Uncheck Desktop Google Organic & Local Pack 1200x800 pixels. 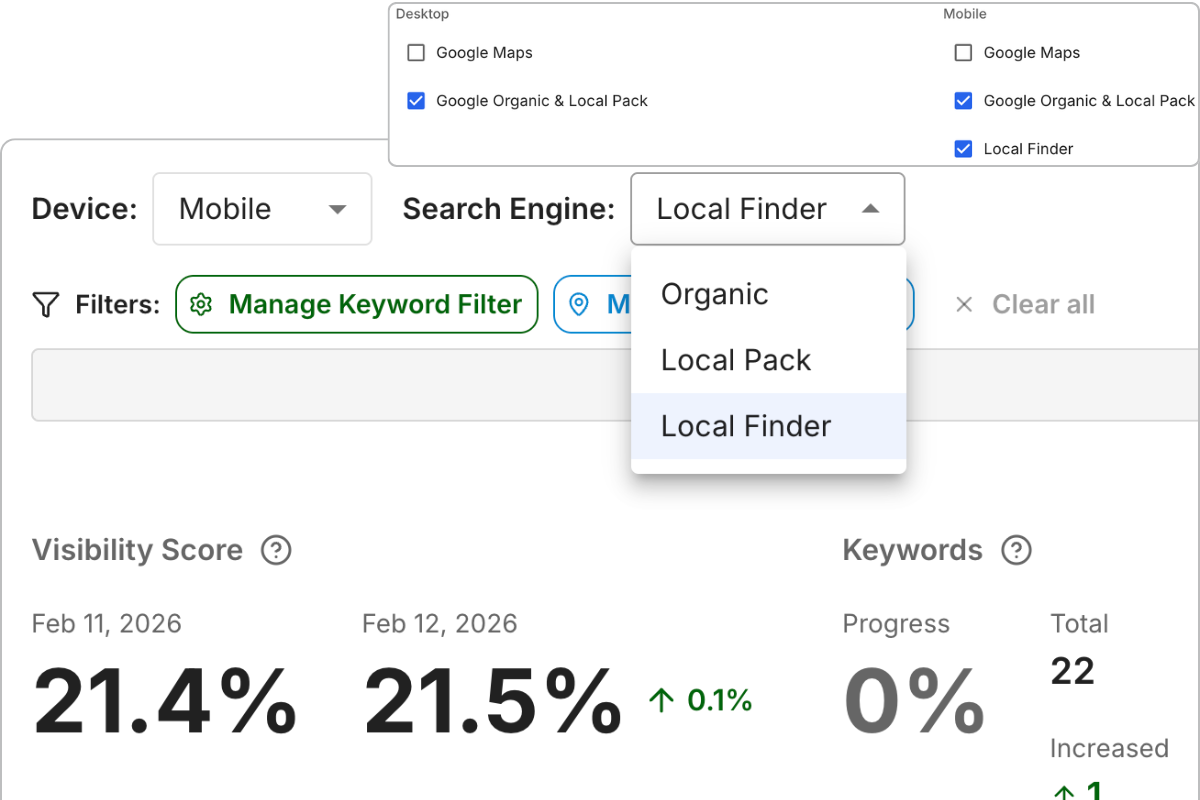[416, 101]
